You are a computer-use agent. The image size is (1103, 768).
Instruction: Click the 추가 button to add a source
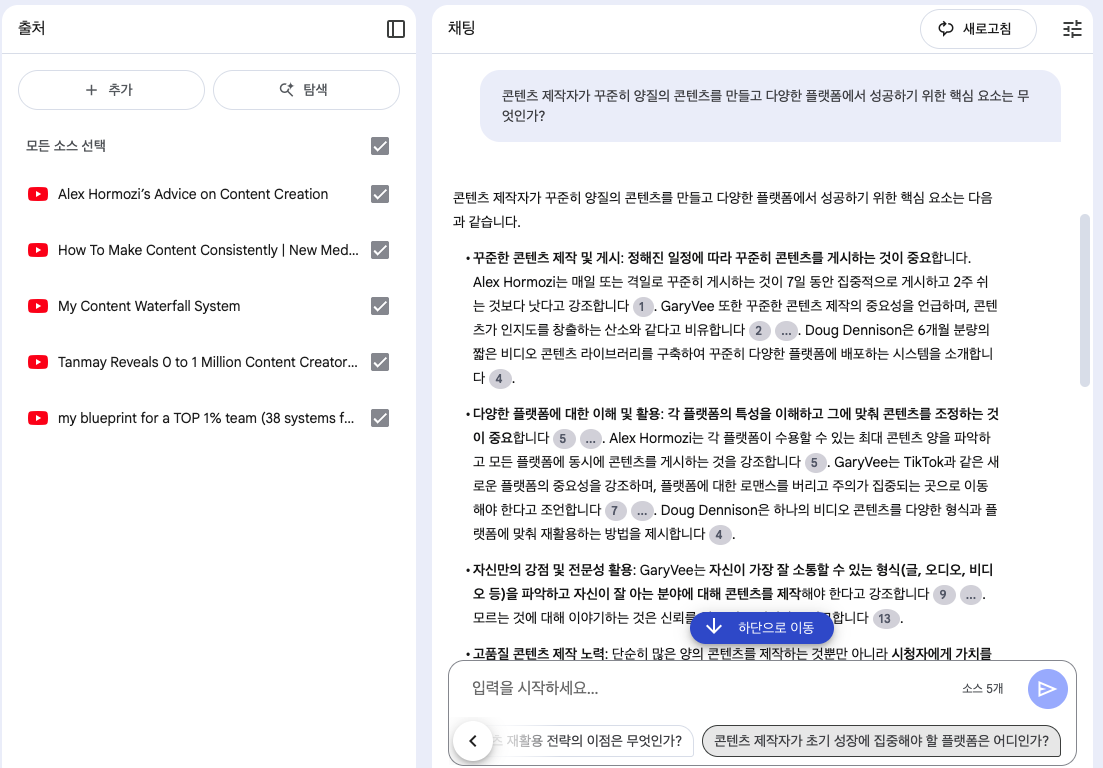[x=111, y=89]
